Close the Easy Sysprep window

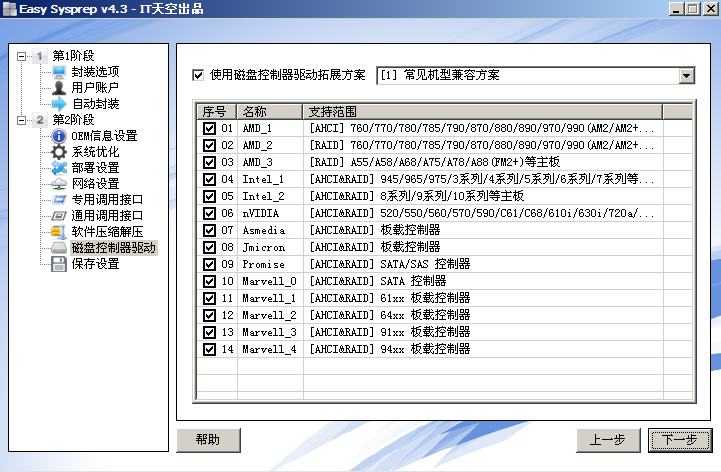(710, 9)
